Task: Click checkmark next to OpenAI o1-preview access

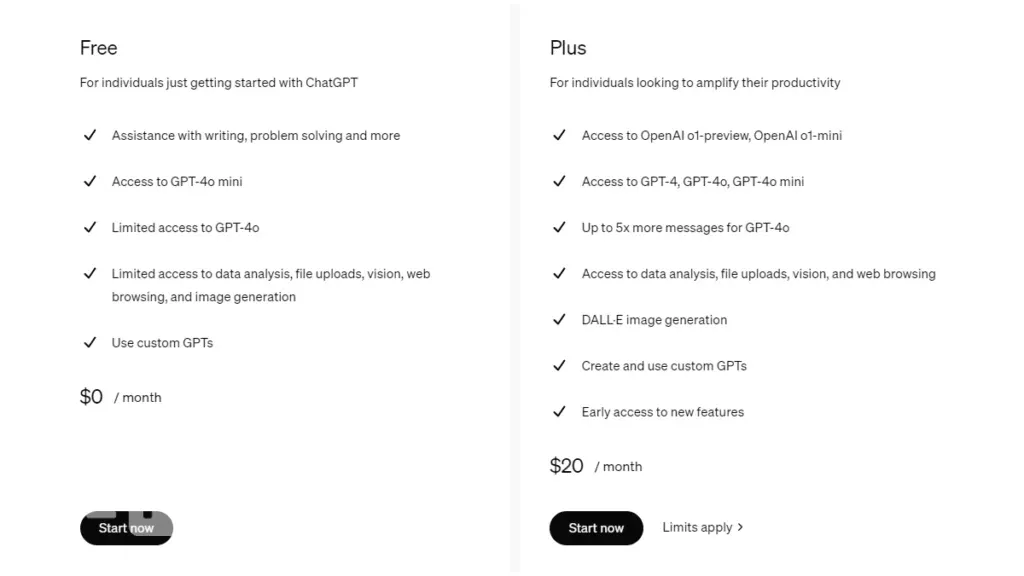Action: pyautogui.click(x=560, y=135)
